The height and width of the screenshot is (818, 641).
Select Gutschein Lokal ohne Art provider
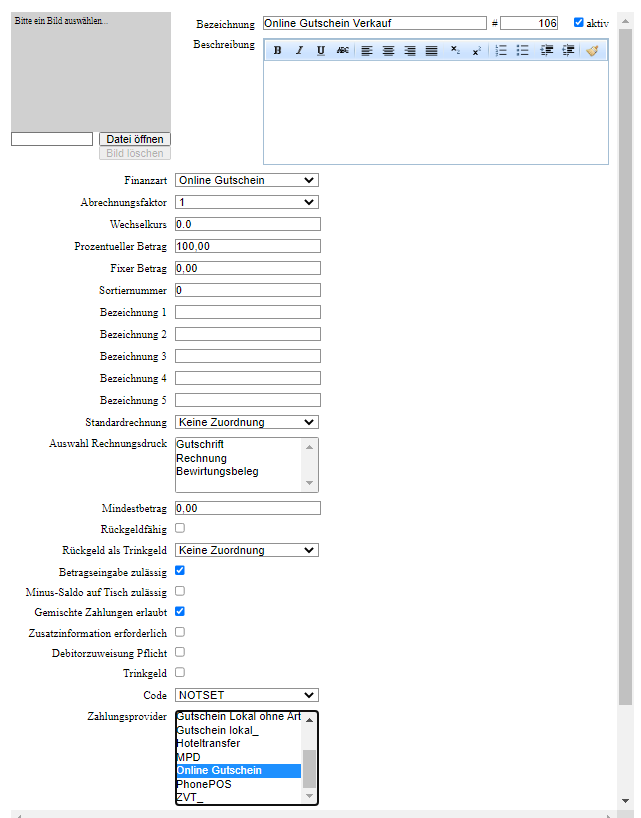[x=238, y=717]
